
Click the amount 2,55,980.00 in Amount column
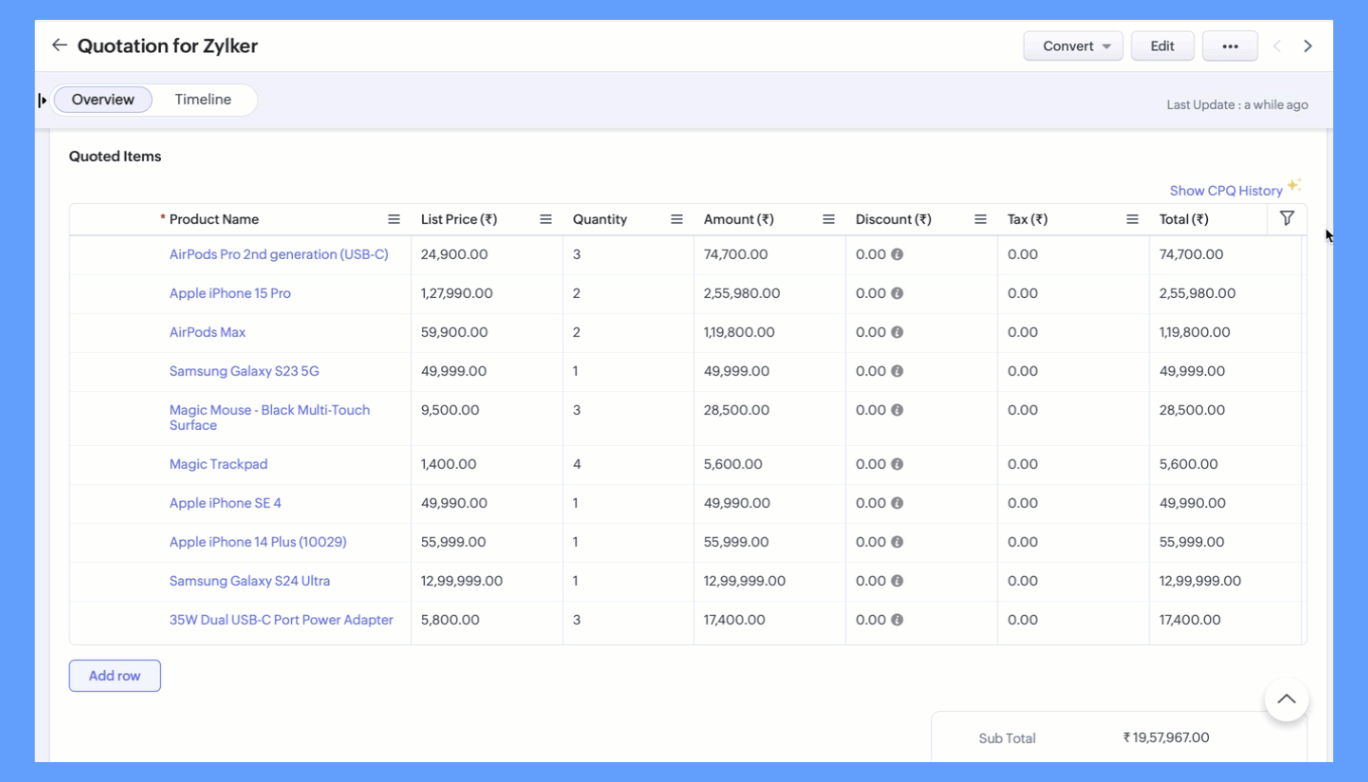(742, 293)
